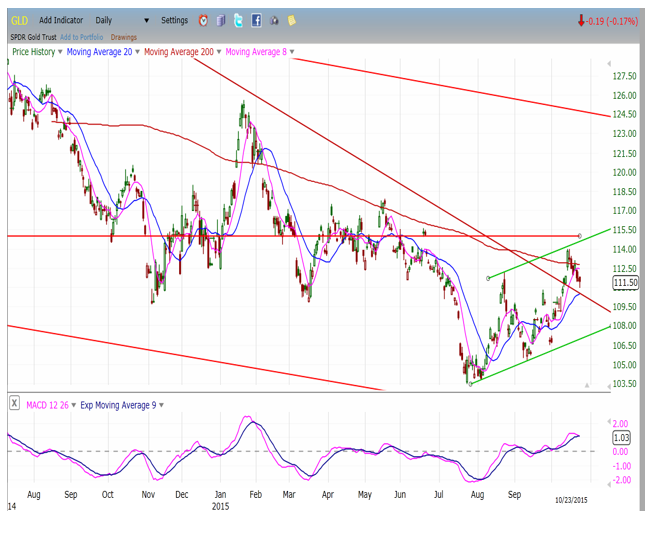Expand the Moving Average 200 dropdown arrow
This screenshot has width=653, height=537.
pos(219,52)
